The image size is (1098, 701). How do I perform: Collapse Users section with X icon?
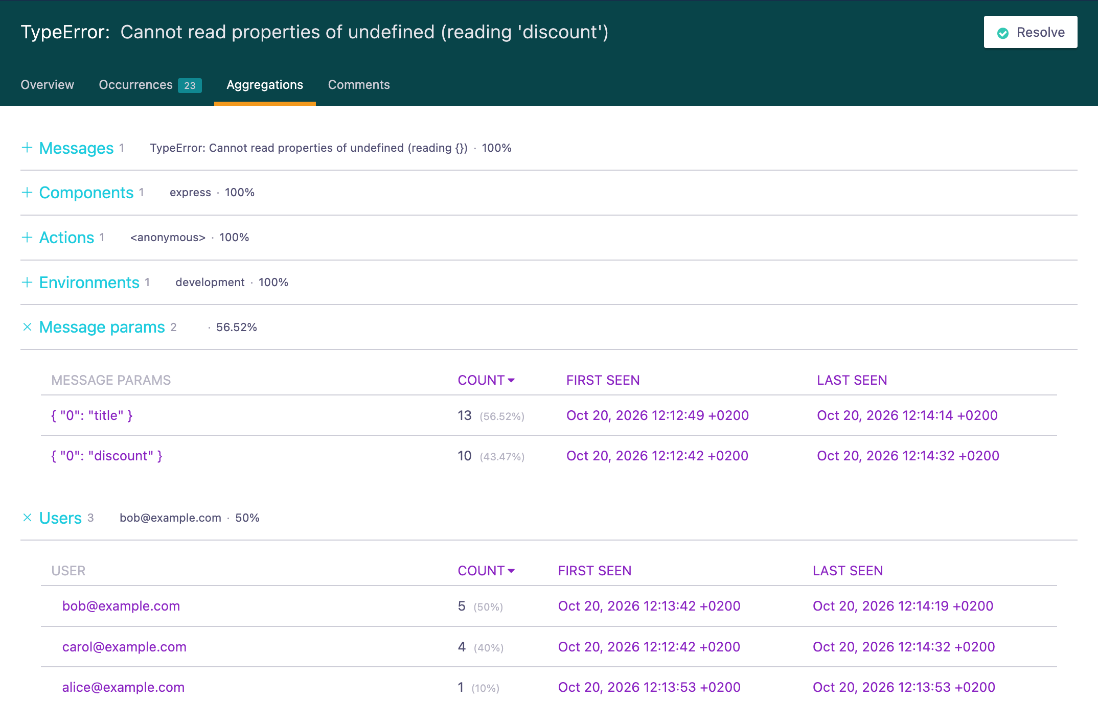tap(27, 518)
